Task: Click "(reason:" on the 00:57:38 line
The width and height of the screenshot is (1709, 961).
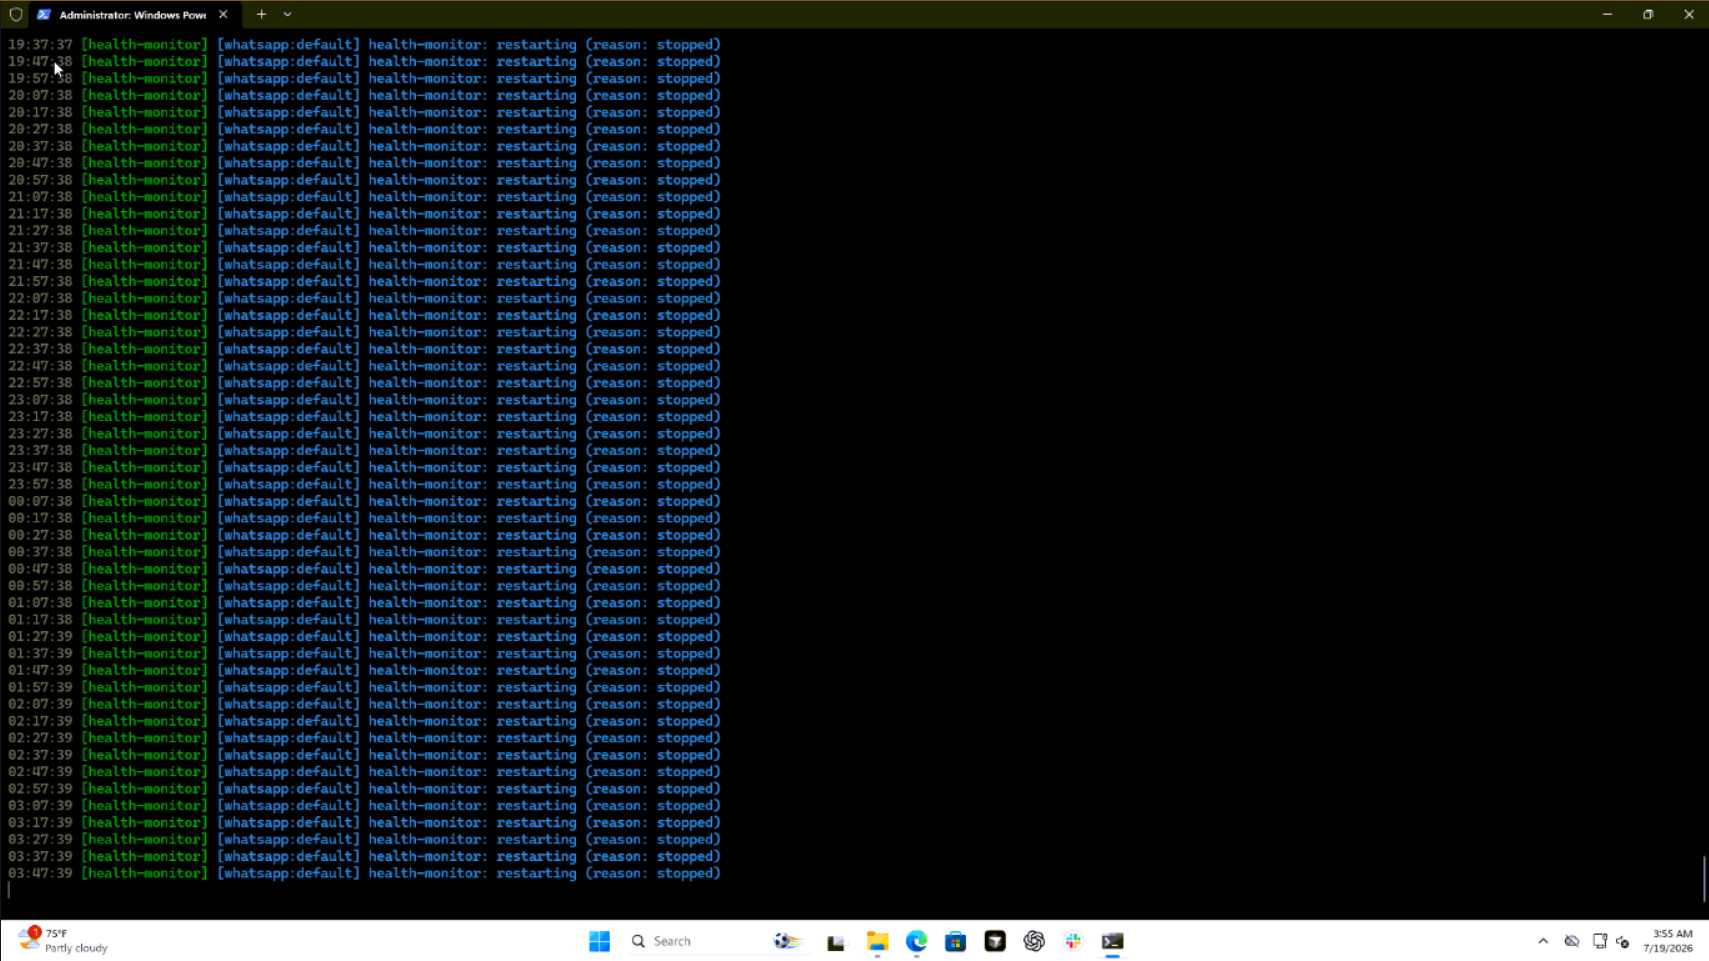Action: point(617,586)
